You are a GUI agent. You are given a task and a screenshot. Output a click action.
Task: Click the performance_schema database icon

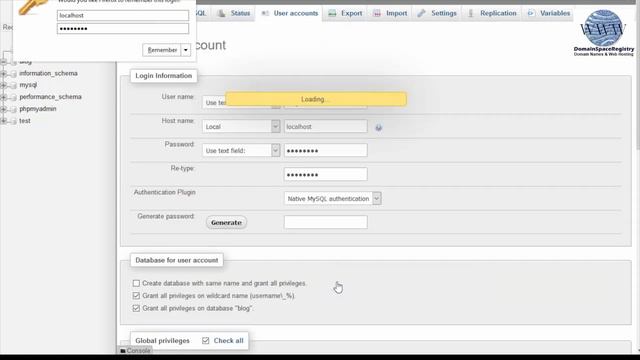[x=13, y=97]
